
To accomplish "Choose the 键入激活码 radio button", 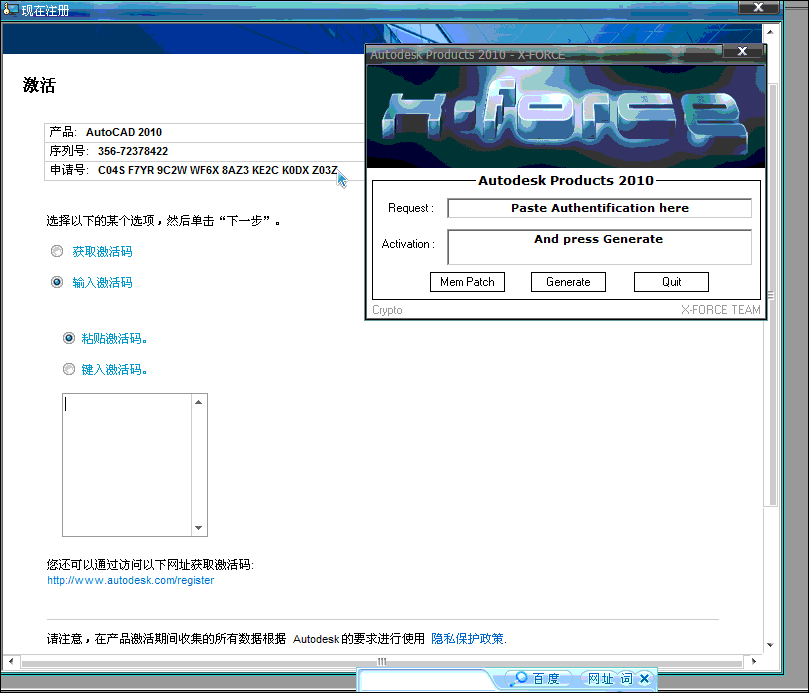I will tap(69, 369).
